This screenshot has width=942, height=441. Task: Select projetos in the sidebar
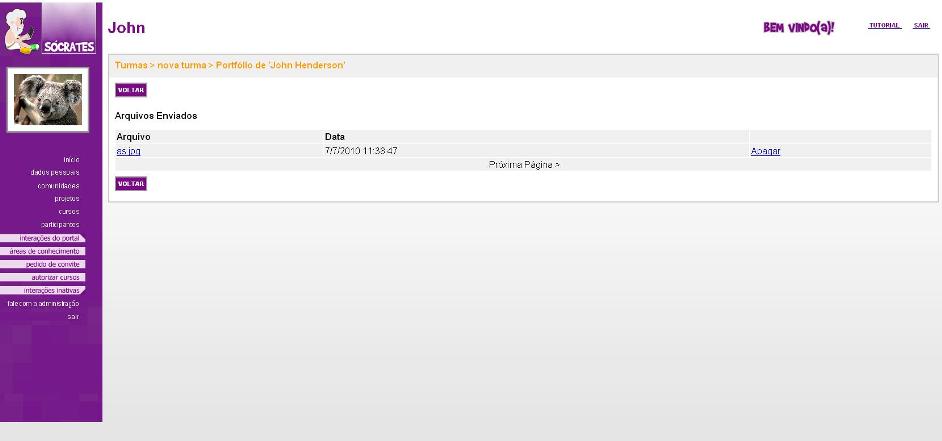[x=66, y=199]
